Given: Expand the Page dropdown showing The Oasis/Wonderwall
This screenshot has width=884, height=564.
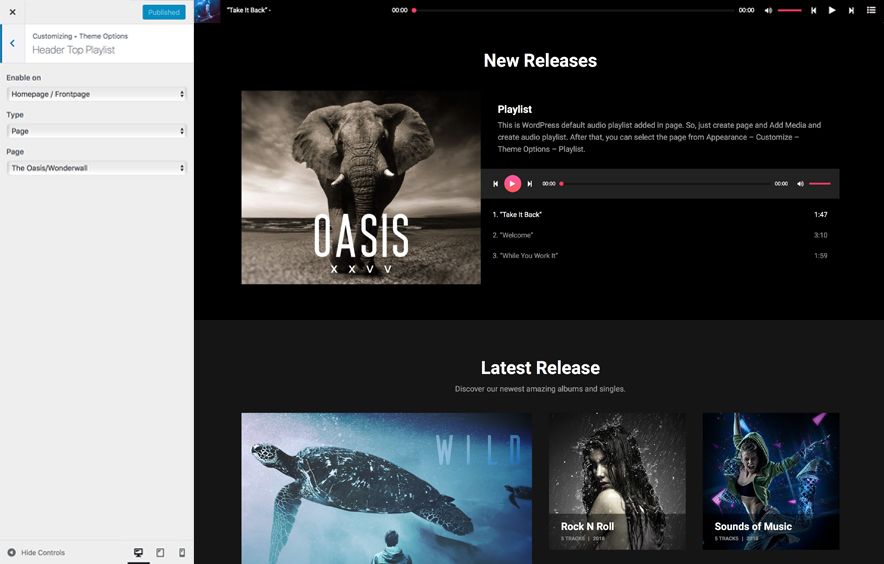Looking at the screenshot, I should (x=97, y=168).
